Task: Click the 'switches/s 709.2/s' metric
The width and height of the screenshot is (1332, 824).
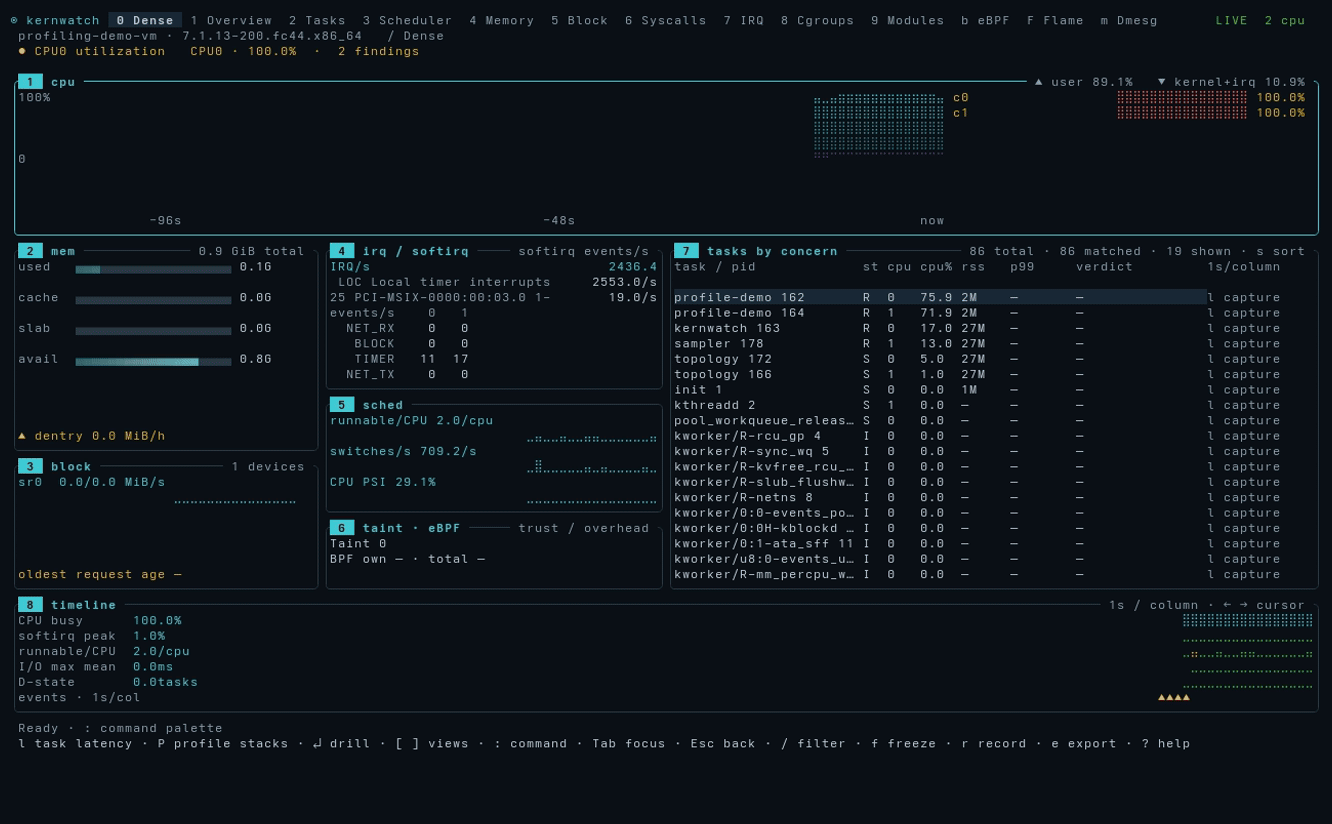Action: click(x=403, y=451)
